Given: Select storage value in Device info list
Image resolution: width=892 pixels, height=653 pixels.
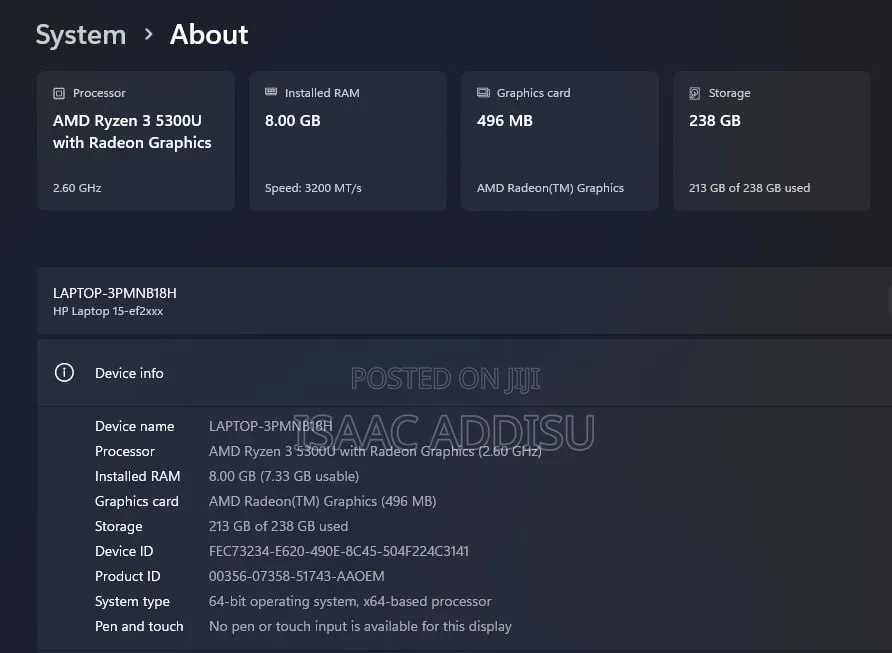Looking at the screenshot, I should point(278,526).
